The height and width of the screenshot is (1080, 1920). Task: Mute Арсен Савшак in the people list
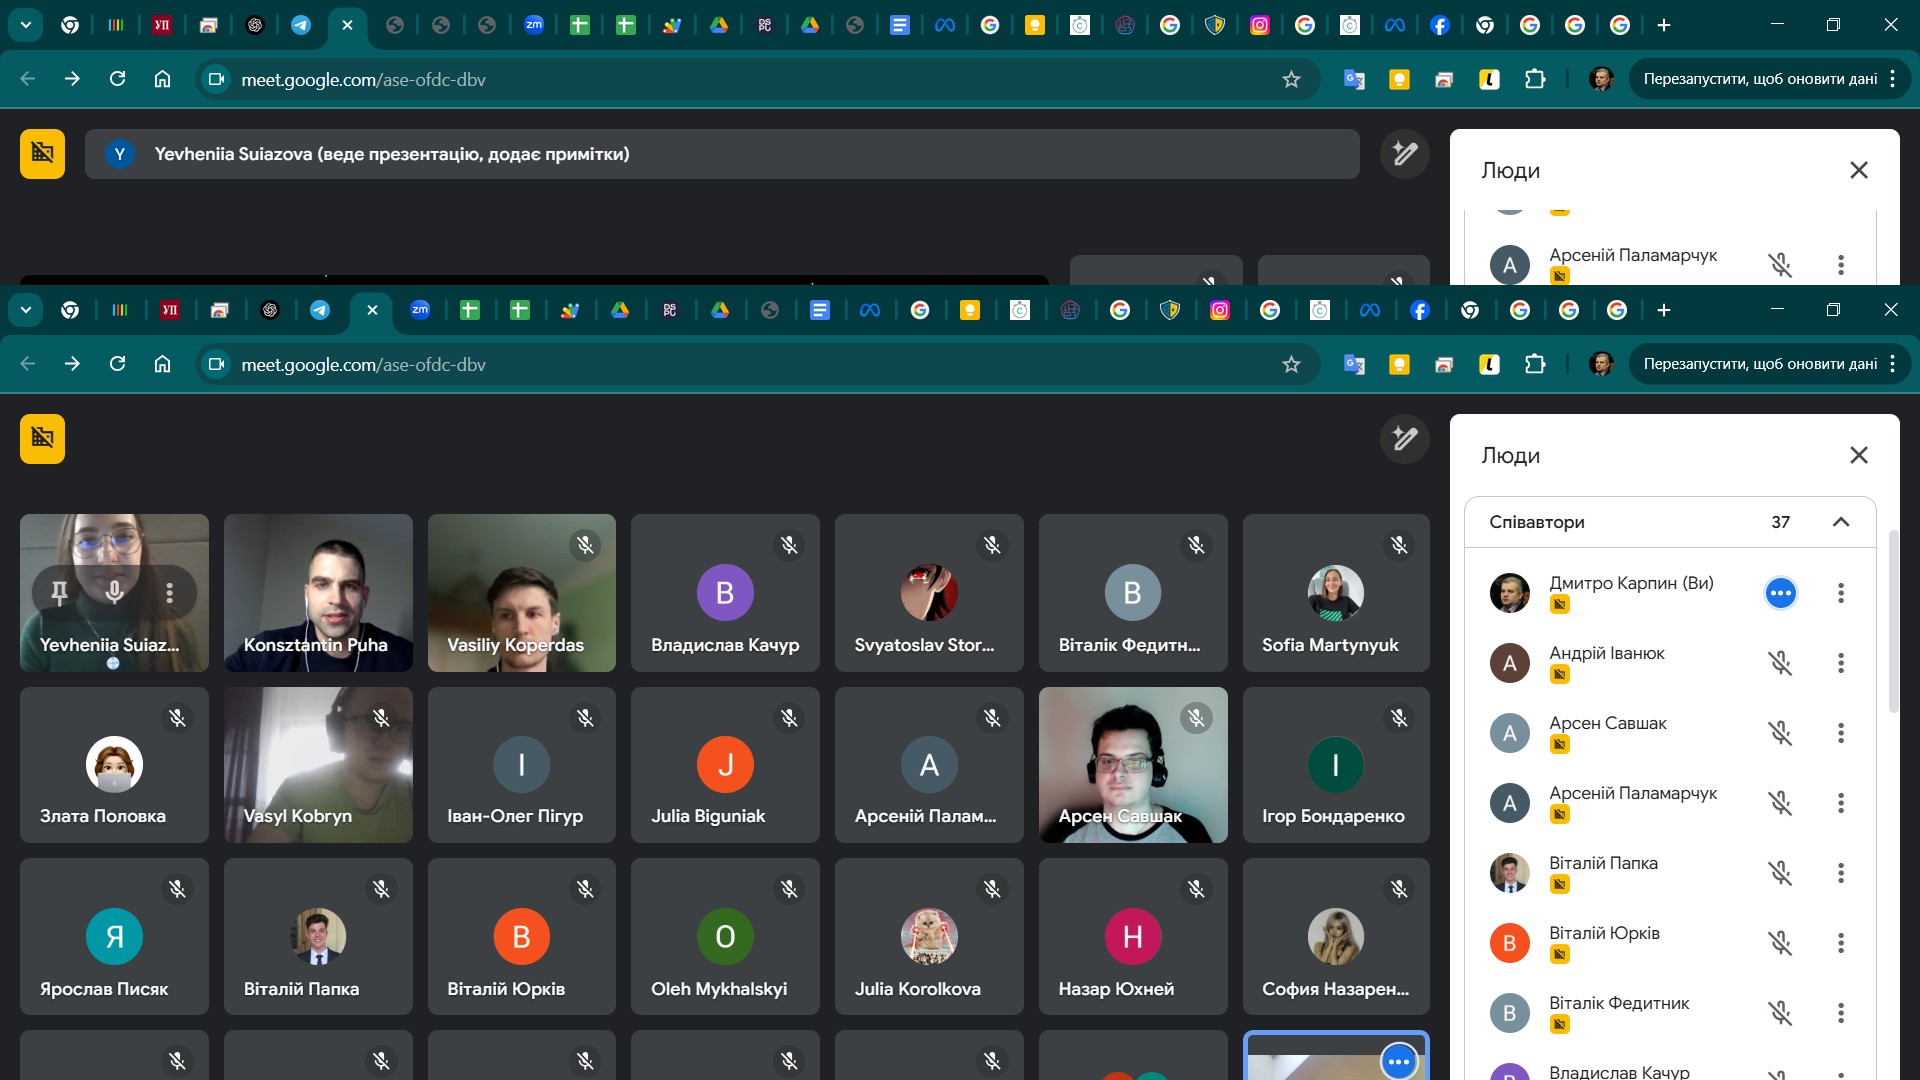[1780, 733]
